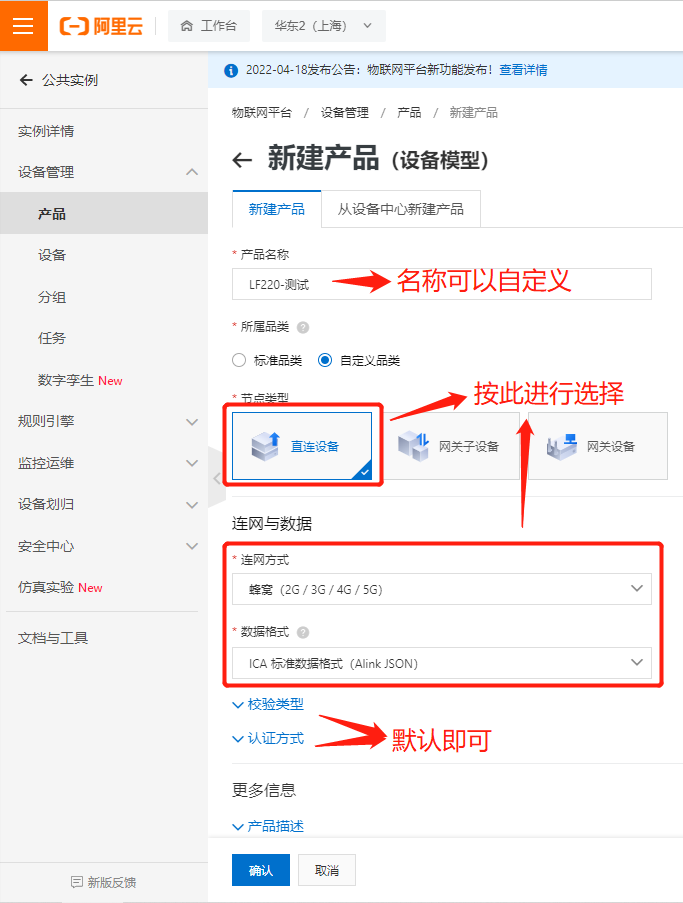Open 设备 in the sidebar menu
The height and width of the screenshot is (903, 683).
(x=52, y=255)
